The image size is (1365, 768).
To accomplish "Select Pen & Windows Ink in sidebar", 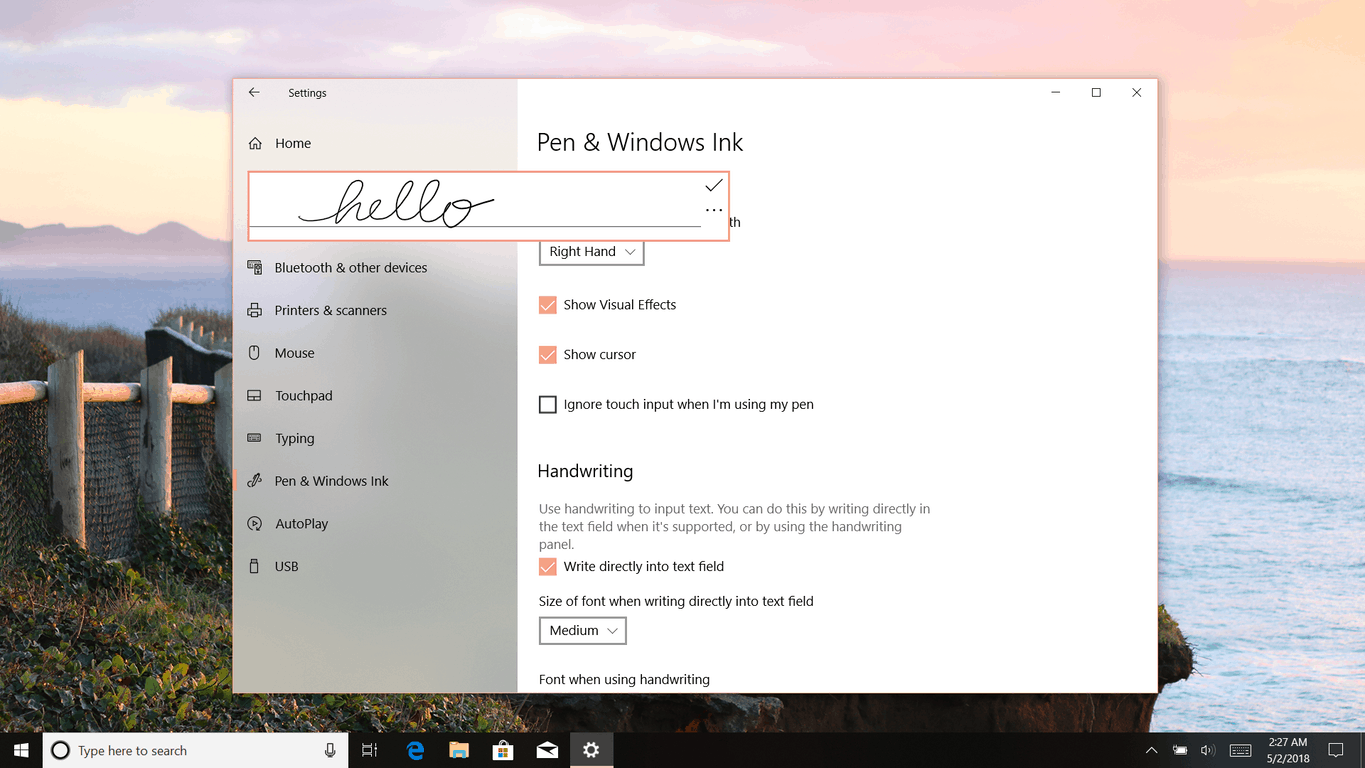I will point(375,481).
